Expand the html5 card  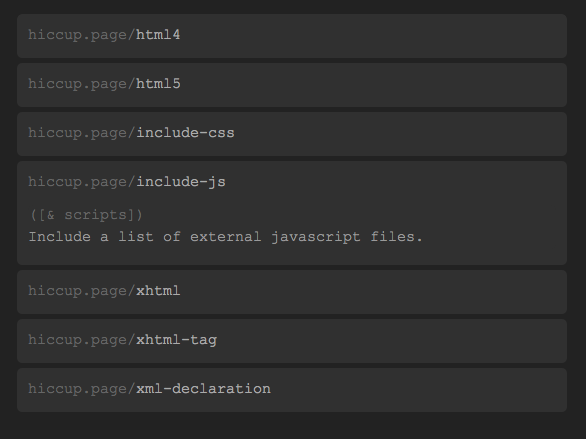pyautogui.click(x=292, y=85)
